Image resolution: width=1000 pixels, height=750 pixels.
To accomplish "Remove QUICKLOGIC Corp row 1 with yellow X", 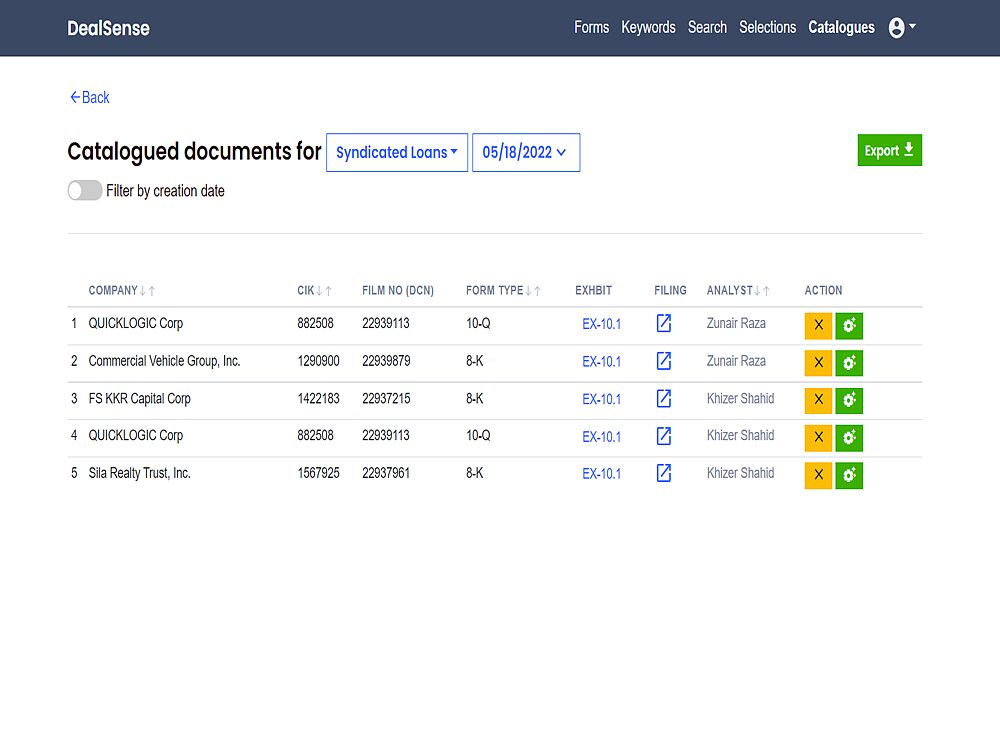I will coord(818,325).
